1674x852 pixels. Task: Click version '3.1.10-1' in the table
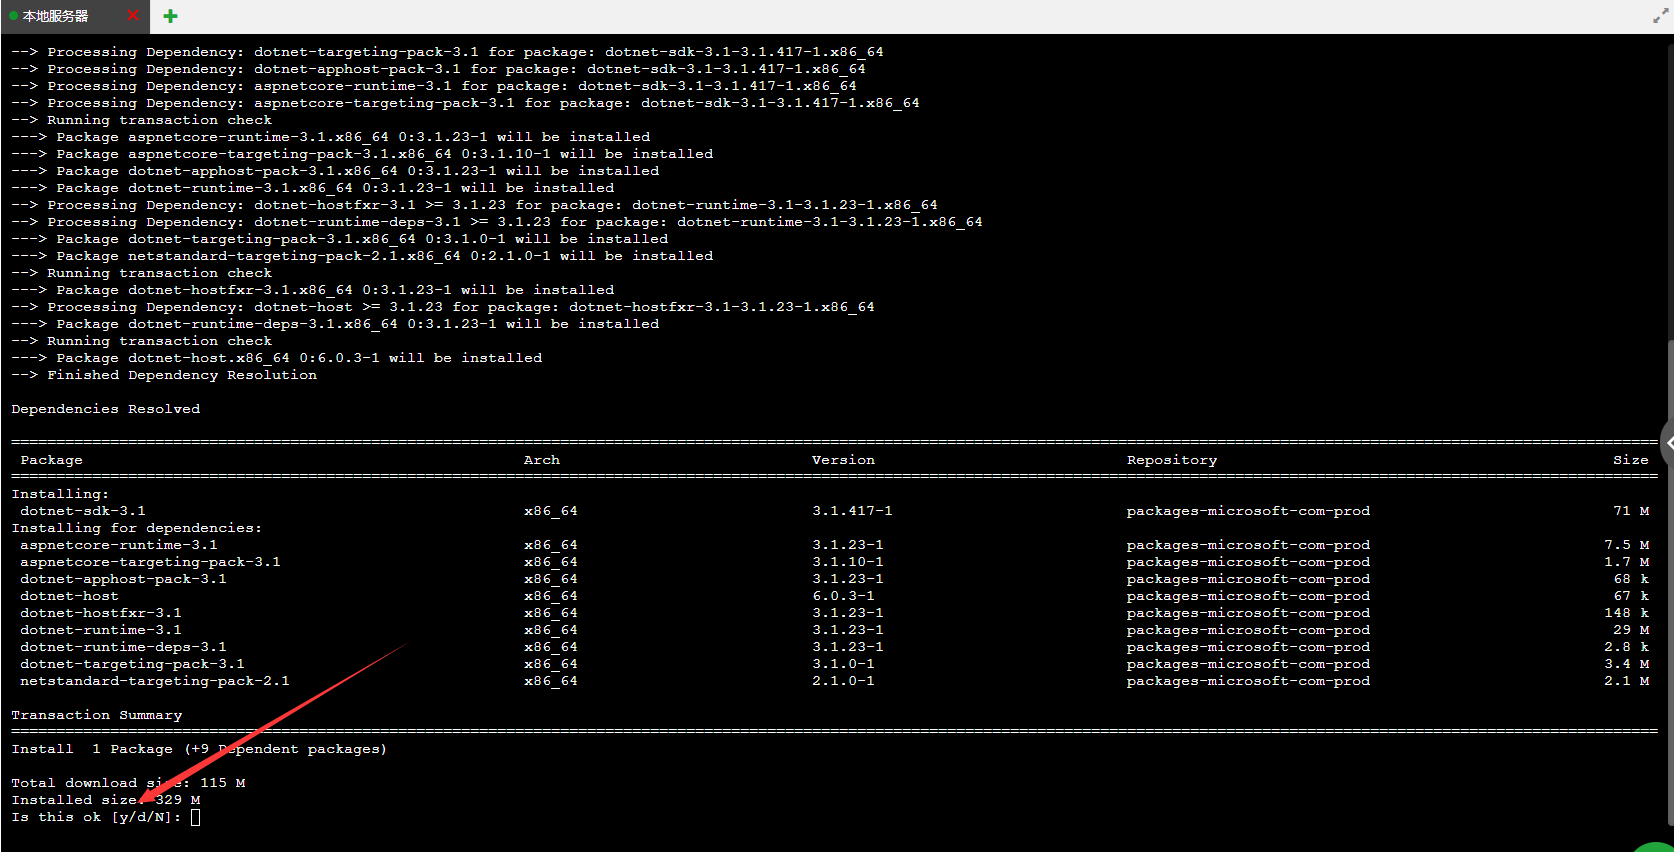848,562
